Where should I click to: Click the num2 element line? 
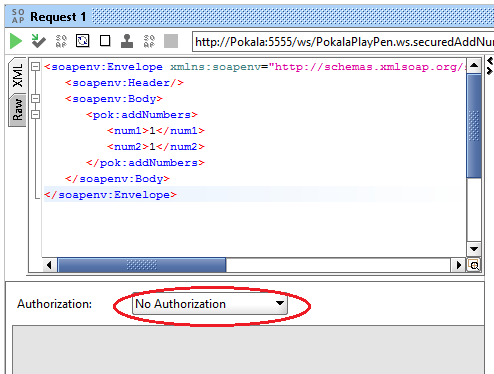(x=156, y=147)
